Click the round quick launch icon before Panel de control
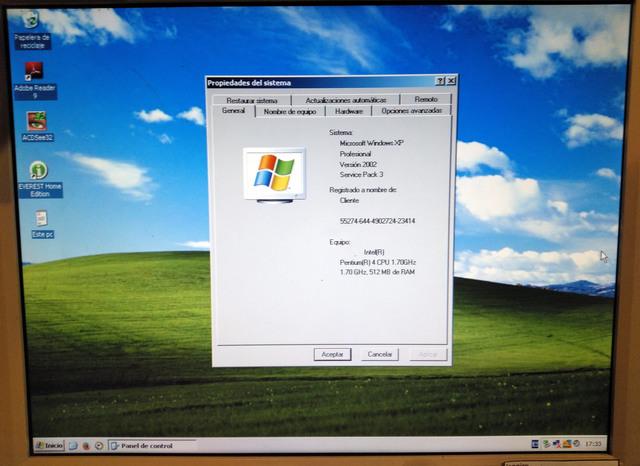This screenshot has width=640, height=466. pyautogui.click(x=99, y=446)
